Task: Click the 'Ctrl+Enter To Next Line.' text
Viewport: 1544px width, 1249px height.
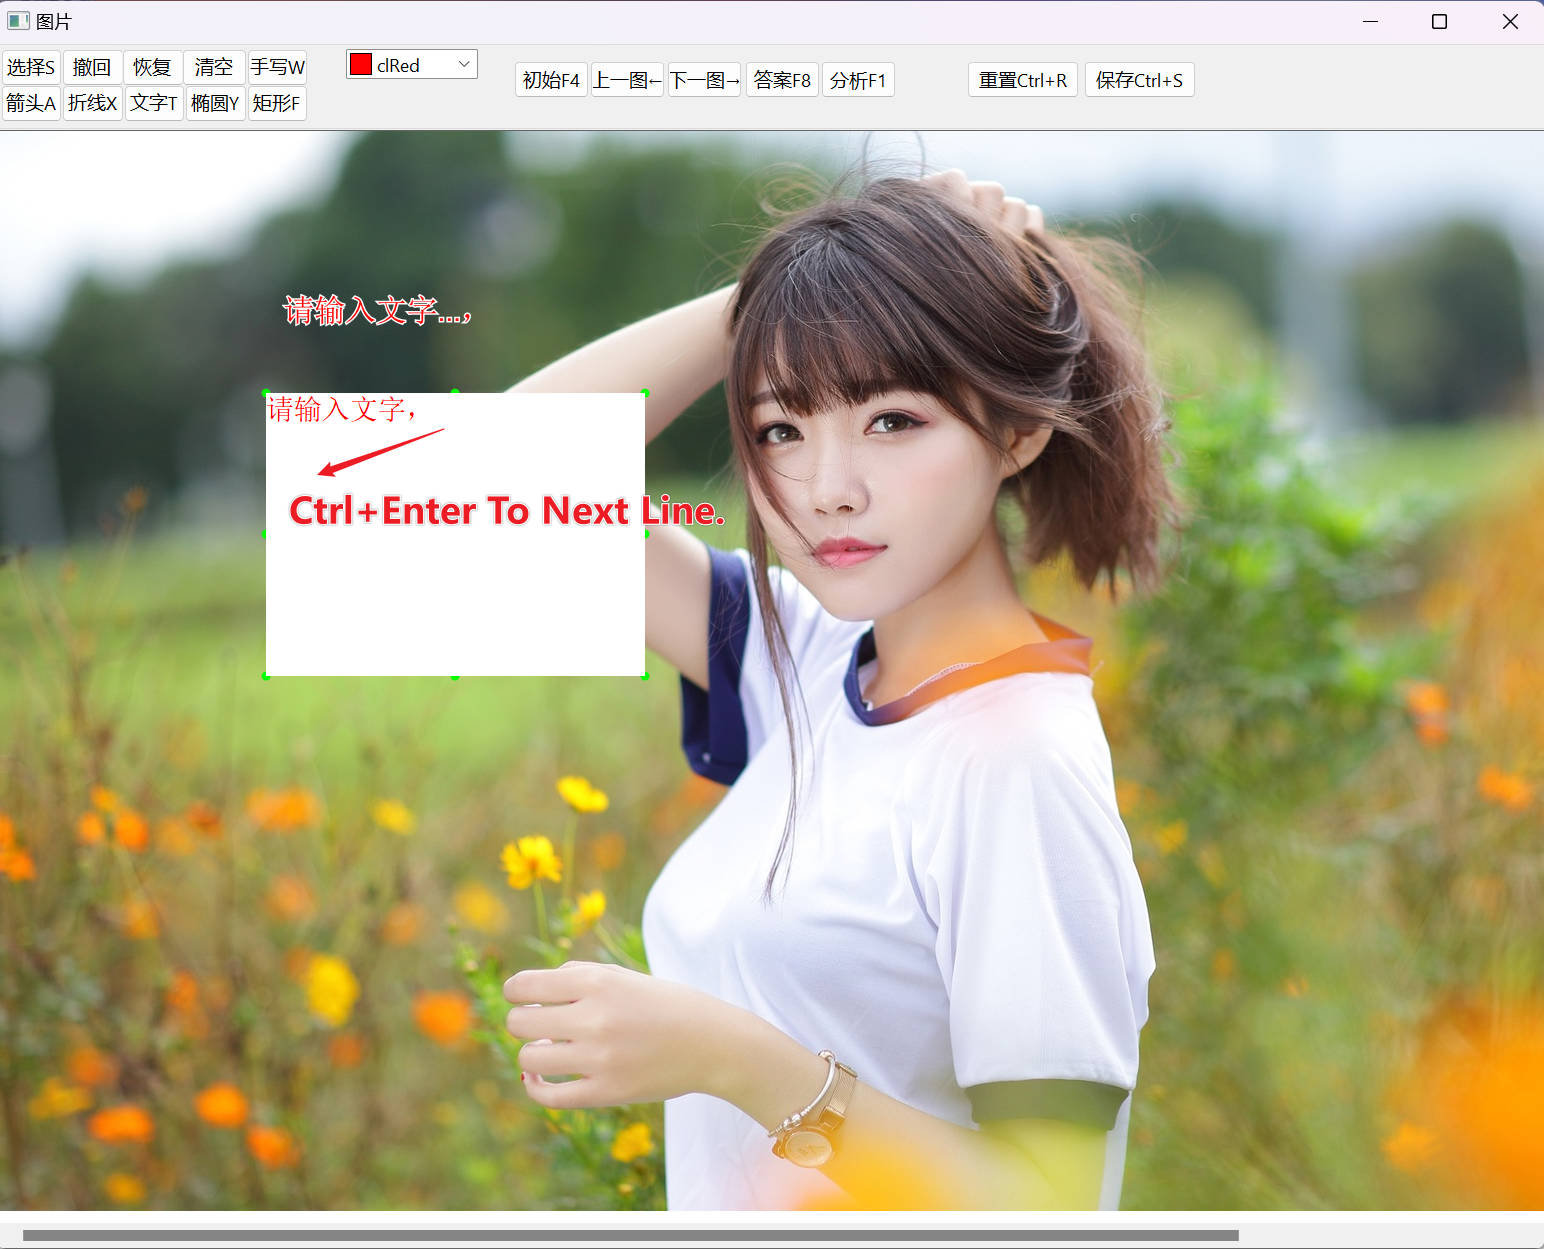Action: coord(506,511)
